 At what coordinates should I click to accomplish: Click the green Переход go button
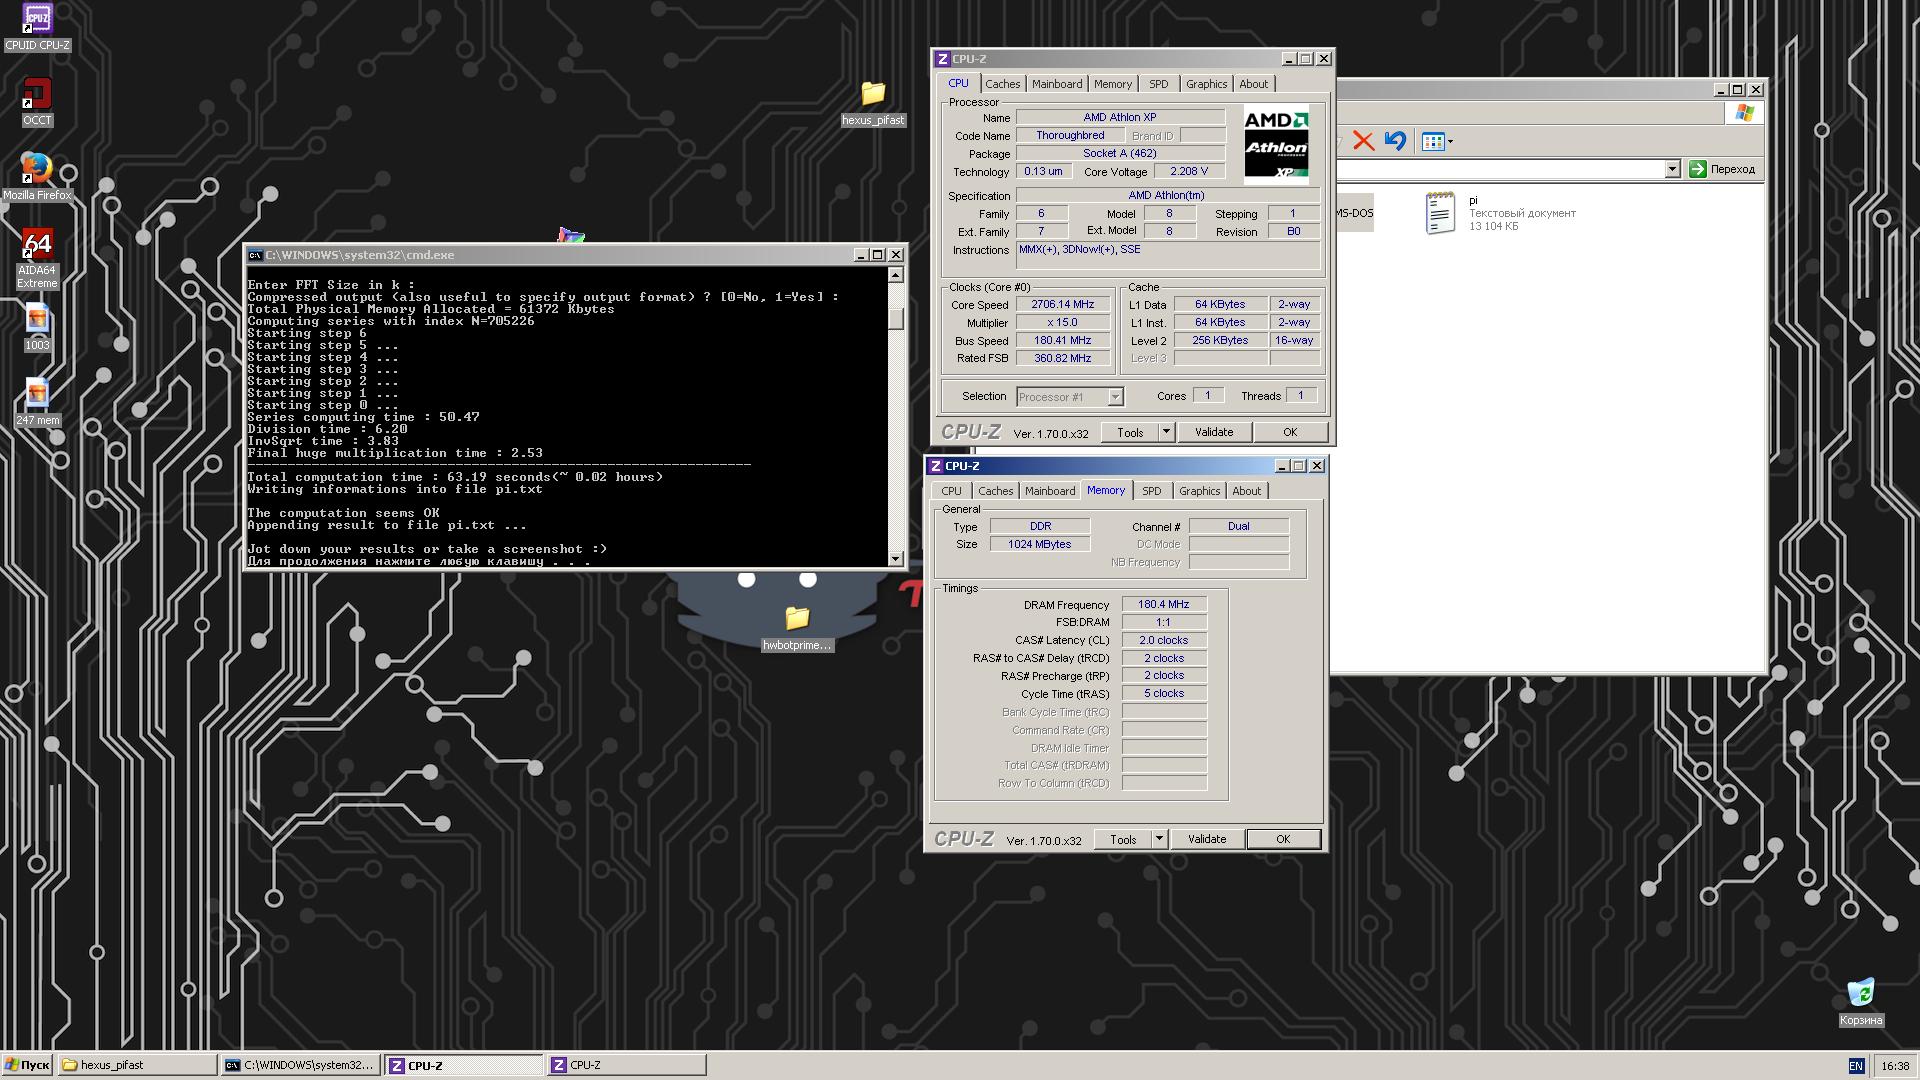tap(1723, 169)
